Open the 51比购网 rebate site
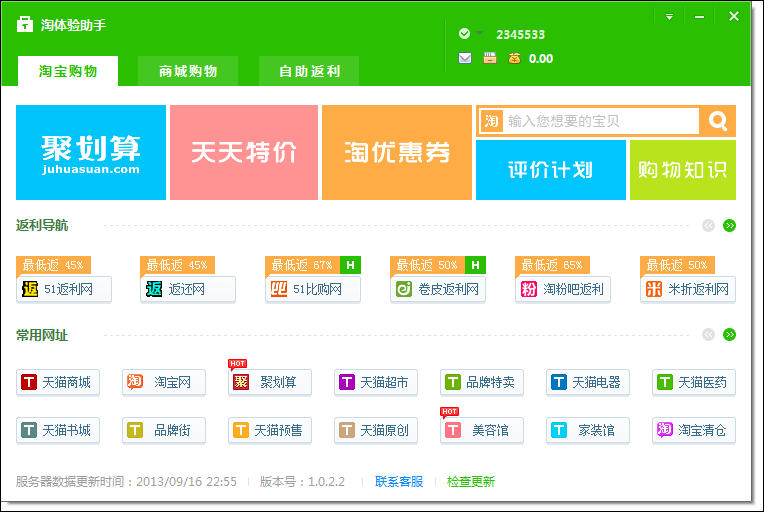This screenshot has width=764, height=512. tap(313, 289)
